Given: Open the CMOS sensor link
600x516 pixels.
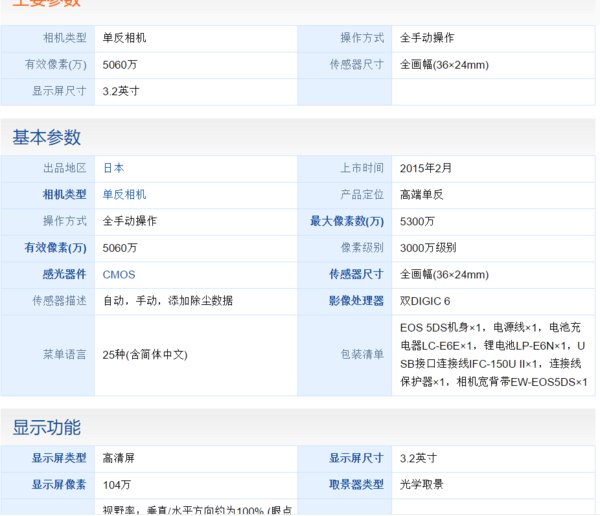Looking at the screenshot, I should coord(119,274).
